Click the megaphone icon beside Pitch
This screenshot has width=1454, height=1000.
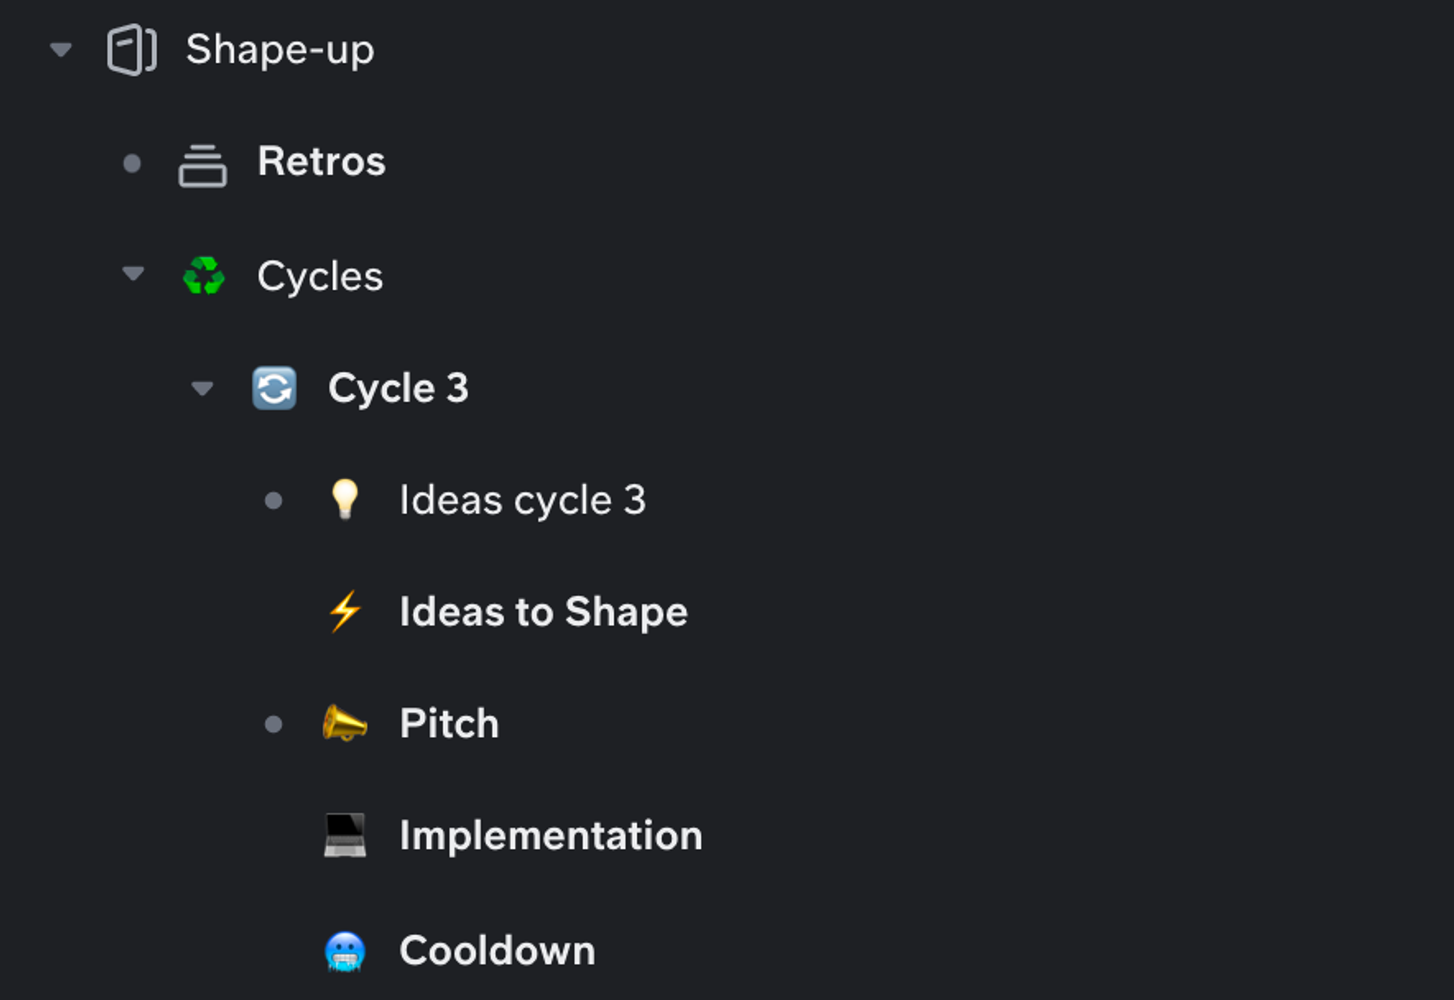[344, 724]
